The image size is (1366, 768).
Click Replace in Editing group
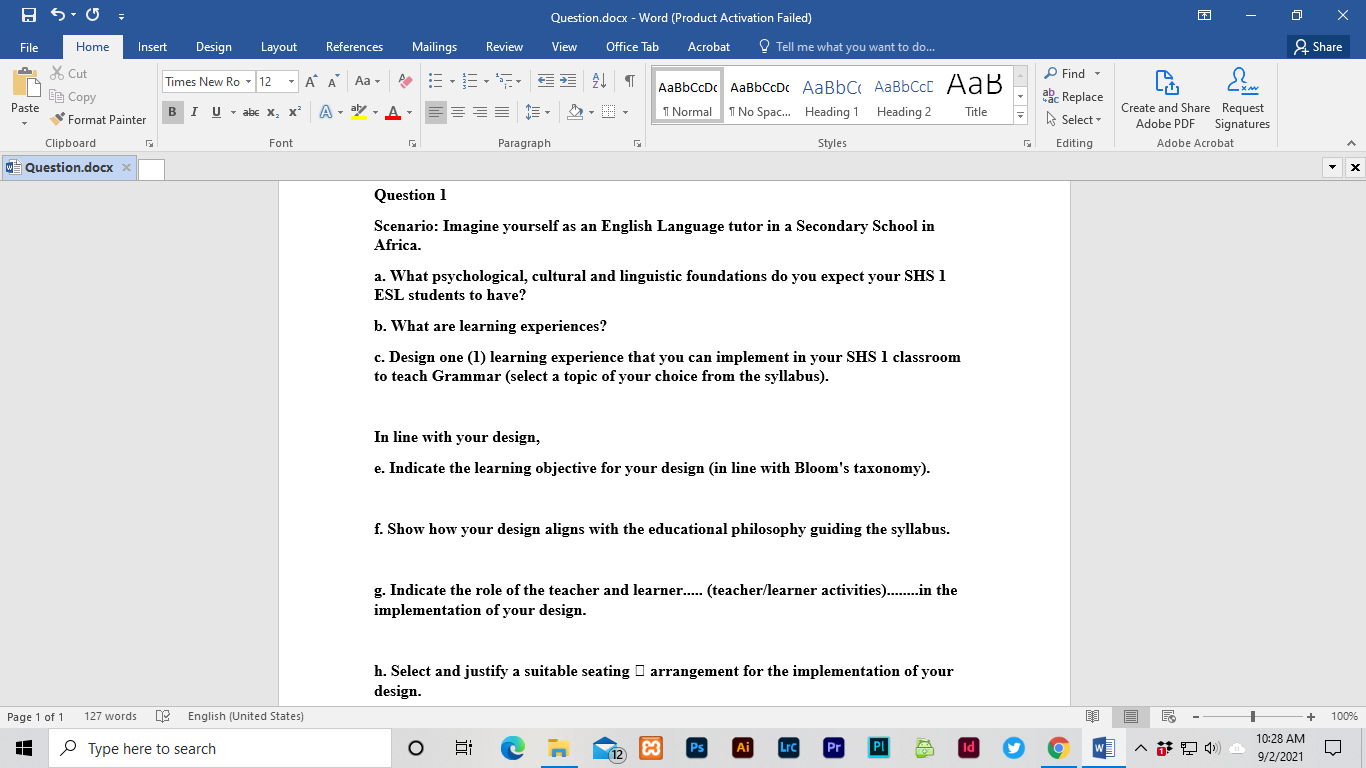(x=1073, y=97)
